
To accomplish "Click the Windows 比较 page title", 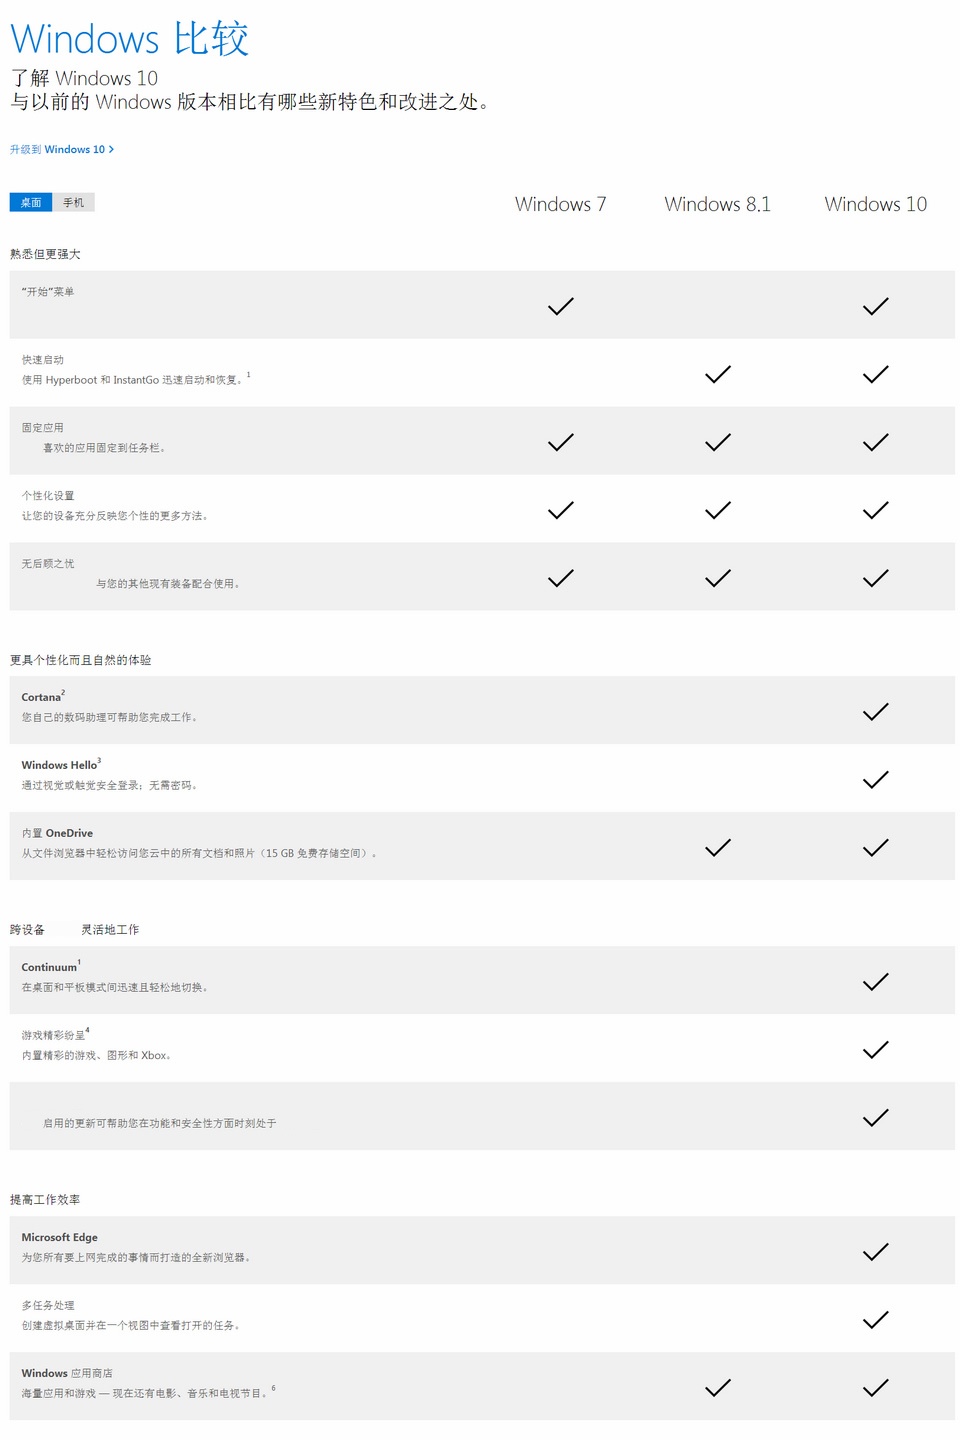I will tap(130, 40).
